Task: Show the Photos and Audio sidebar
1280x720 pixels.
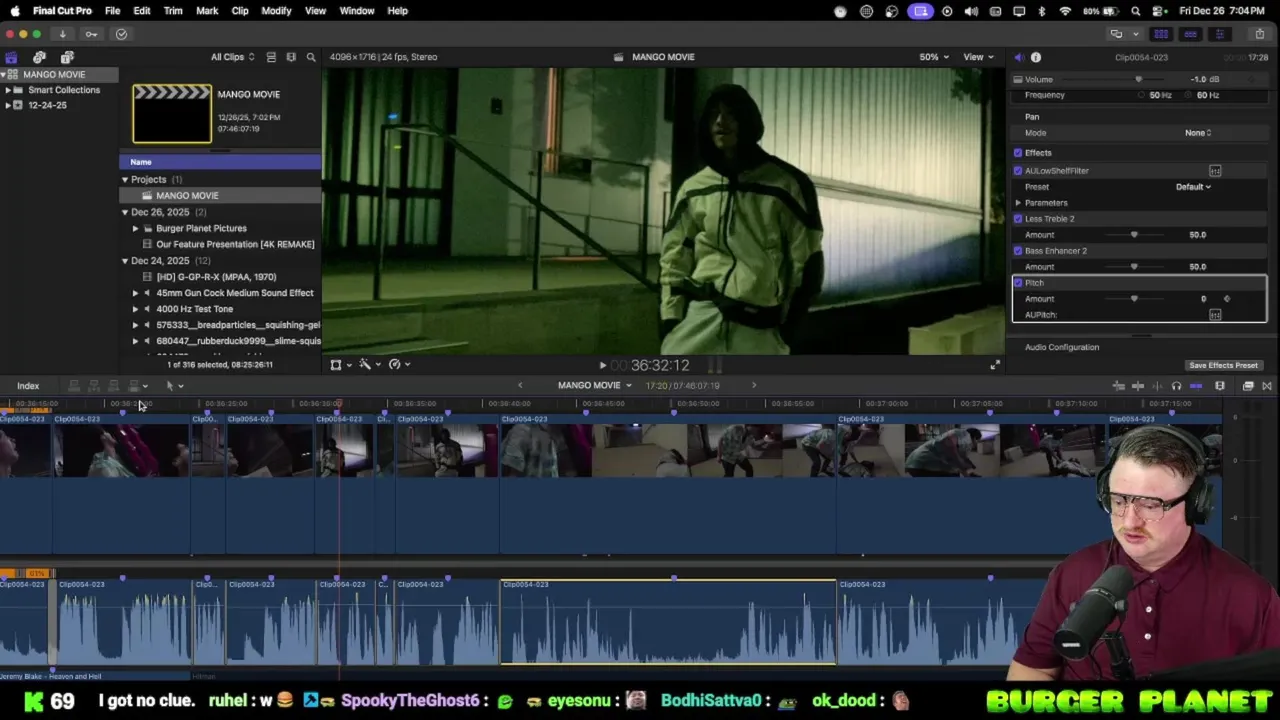Action: [x=39, y=57]
